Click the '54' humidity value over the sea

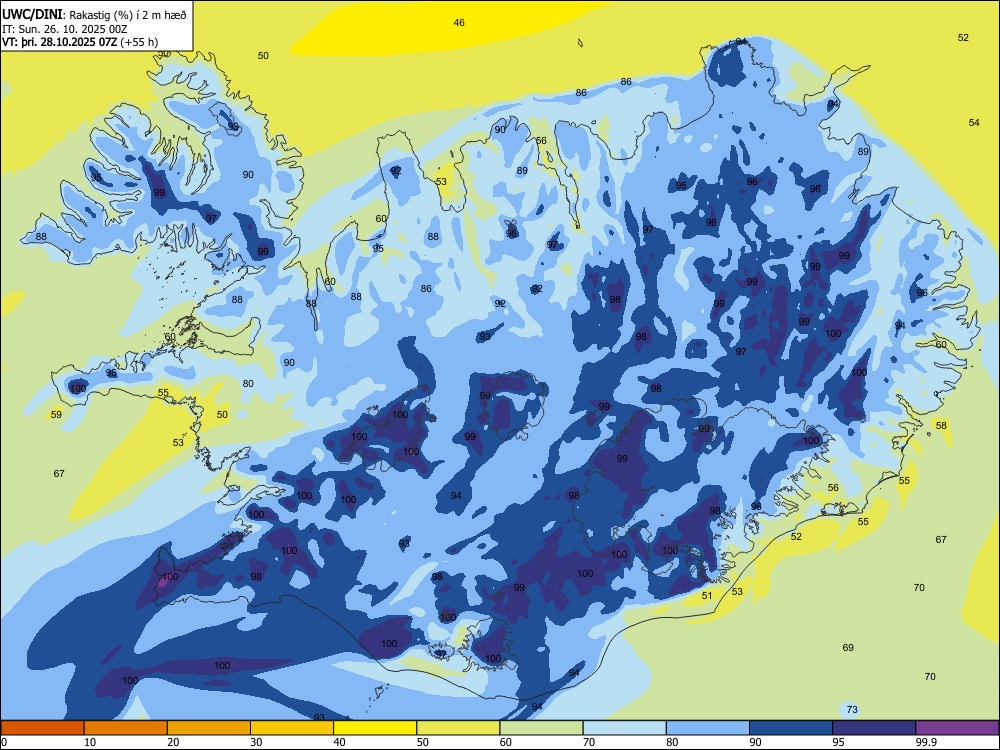pyautogui.click(x=974, y=122)
